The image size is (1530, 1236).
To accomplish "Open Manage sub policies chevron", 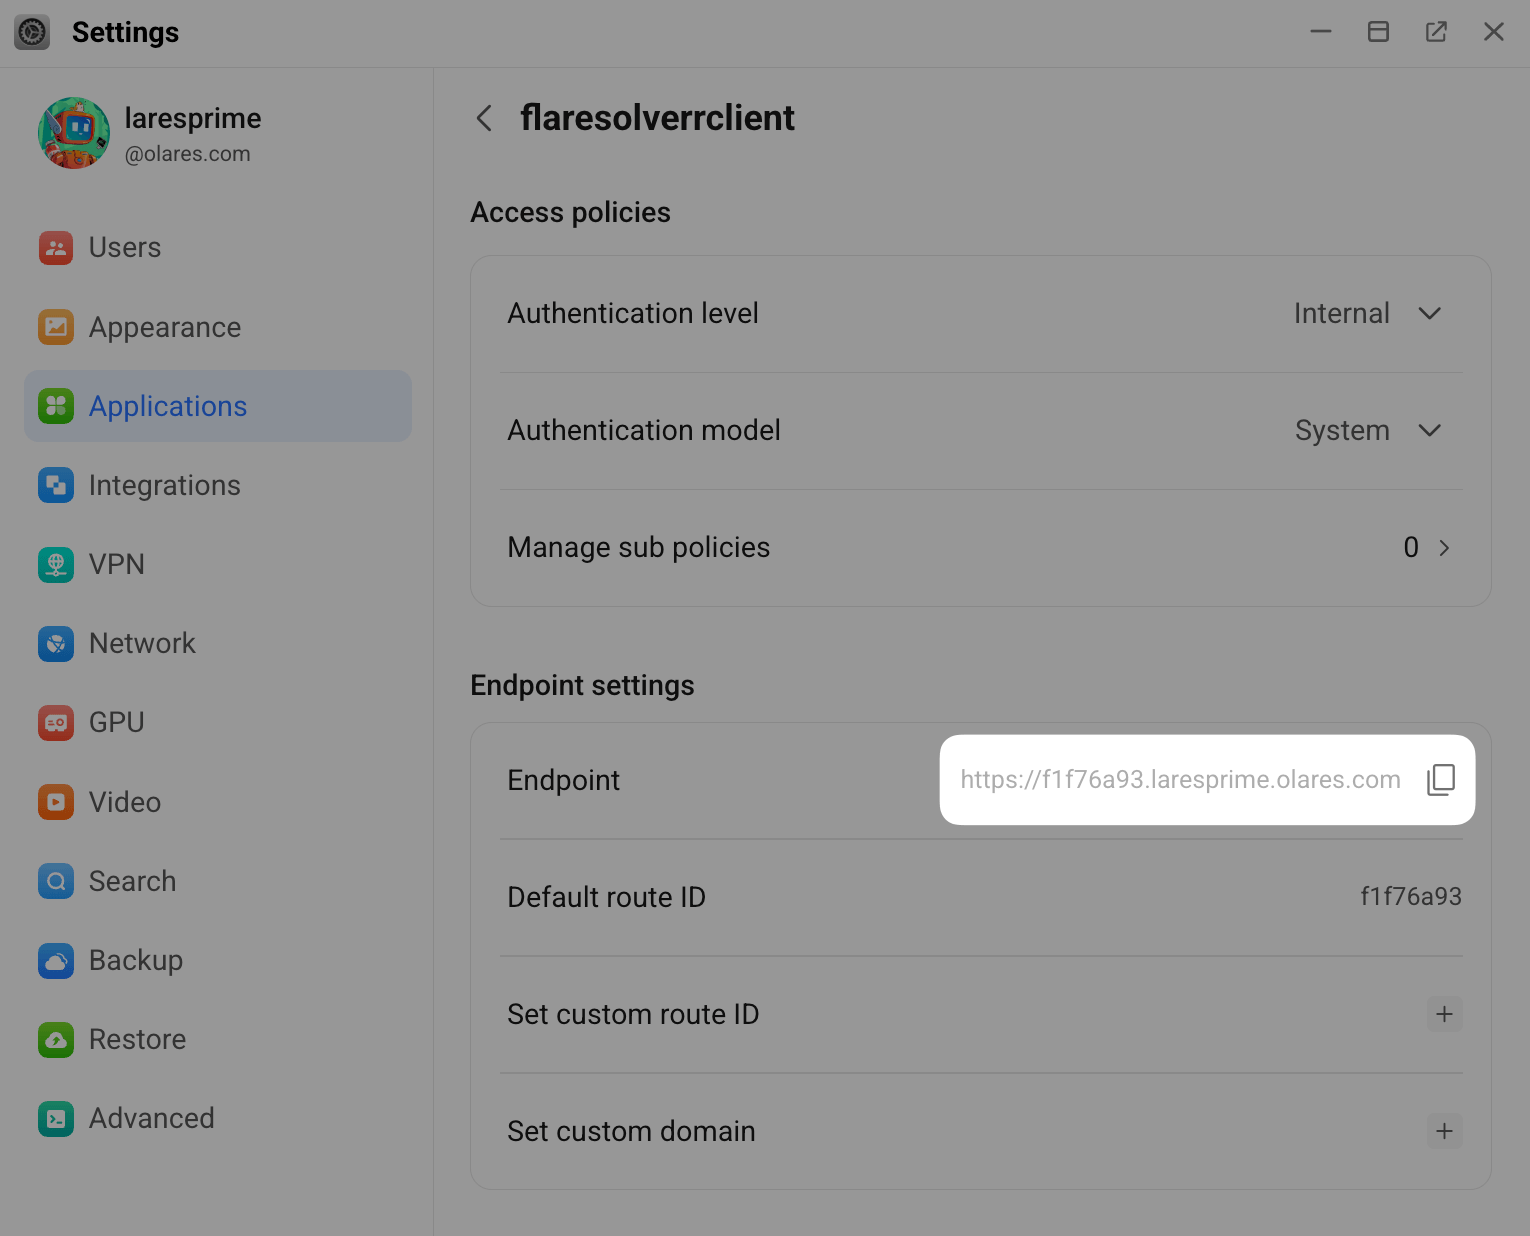I will tap(1443, 548).
